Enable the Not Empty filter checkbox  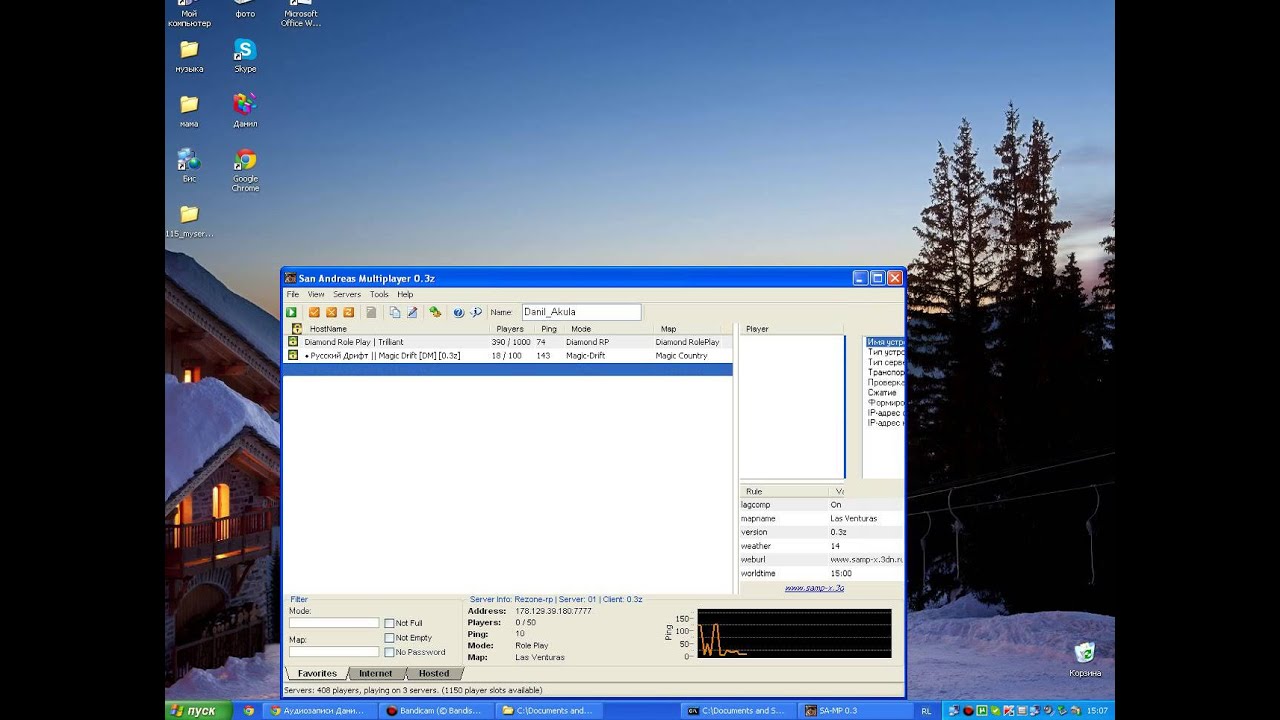click(x=389, y=637)
